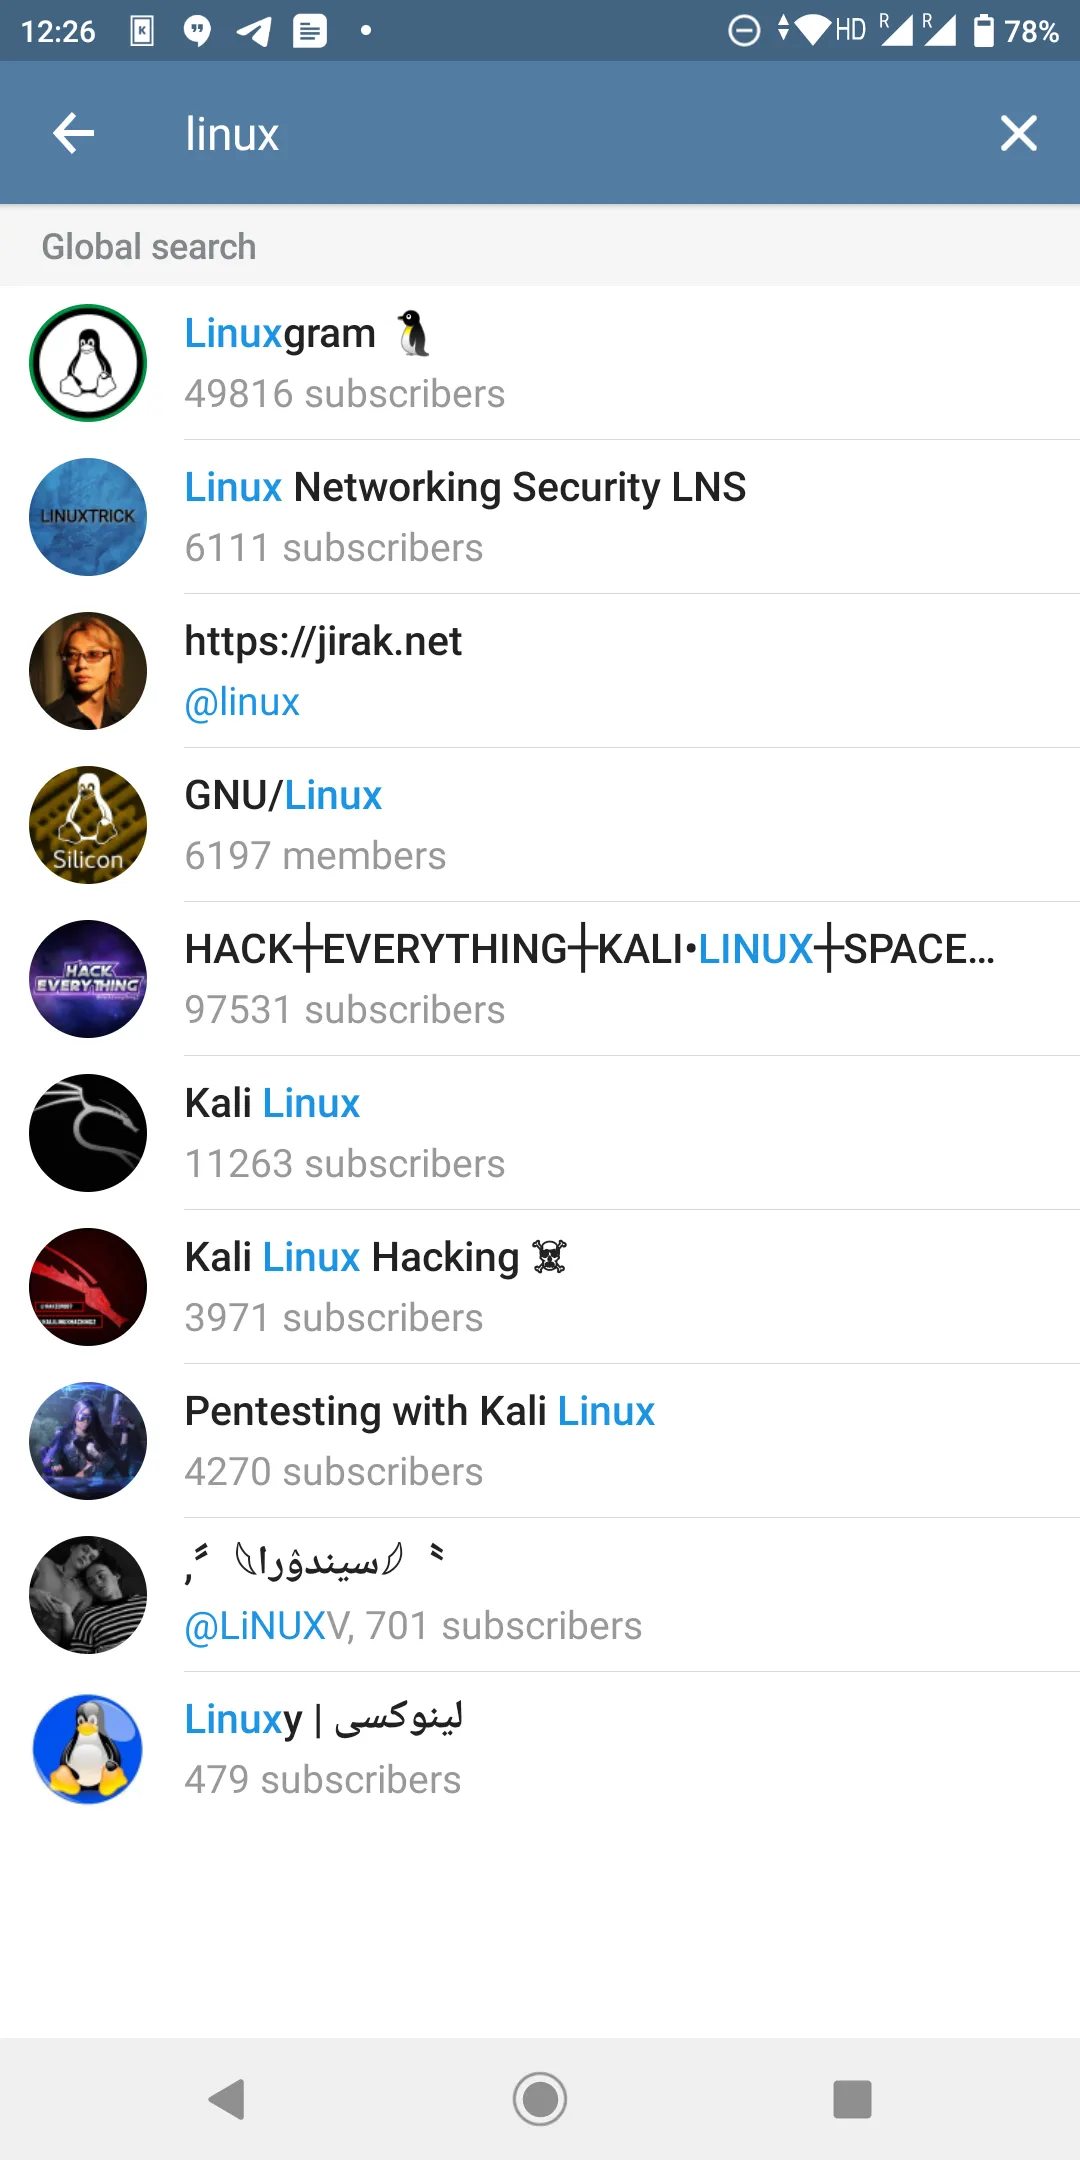Image resolution: width=1080 pixels, height=2160 pixels.
Task: Tap Pentesting with Kali Linux avatar
Action: [x=88, y=1441]
